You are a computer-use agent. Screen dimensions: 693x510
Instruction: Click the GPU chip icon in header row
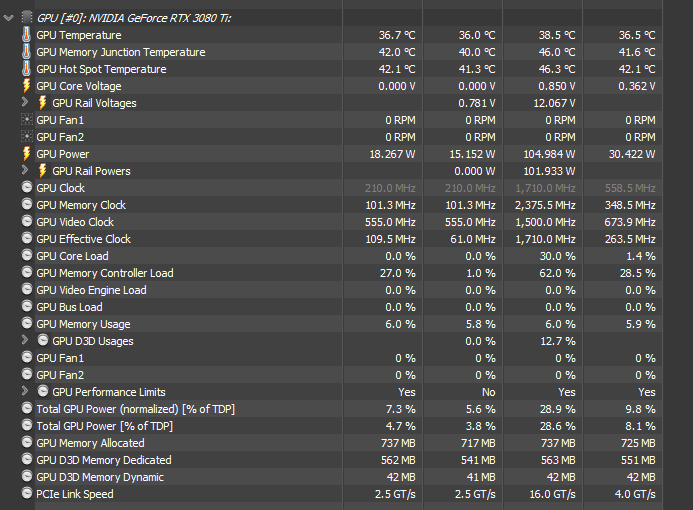point(27,18)
